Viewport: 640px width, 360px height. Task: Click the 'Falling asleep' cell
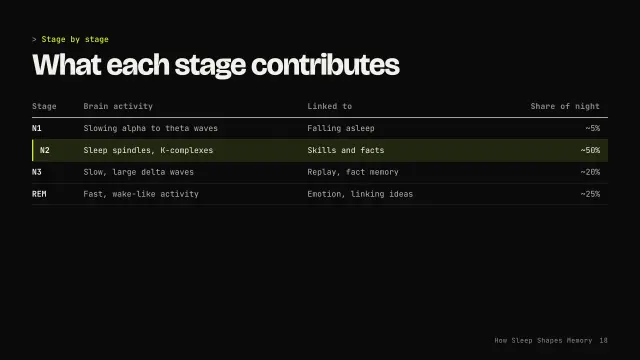click(341, 128)
